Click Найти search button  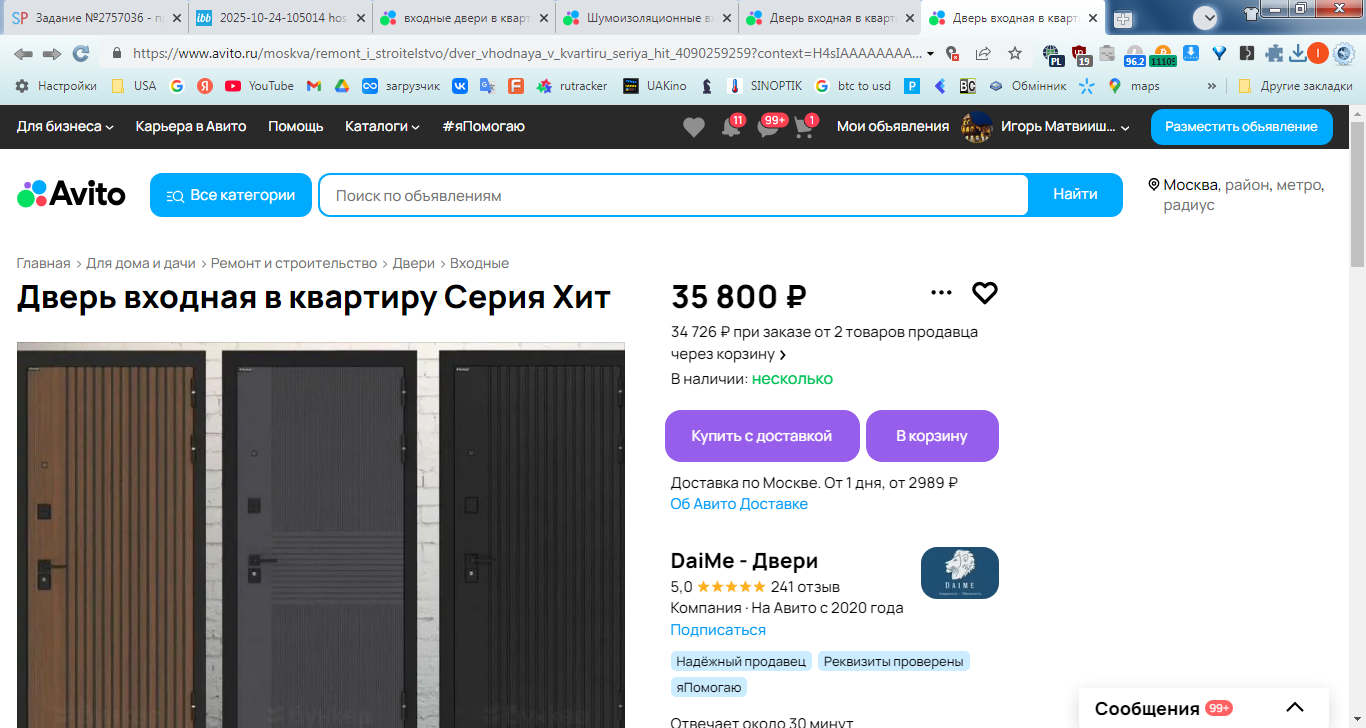point(1075,195)
